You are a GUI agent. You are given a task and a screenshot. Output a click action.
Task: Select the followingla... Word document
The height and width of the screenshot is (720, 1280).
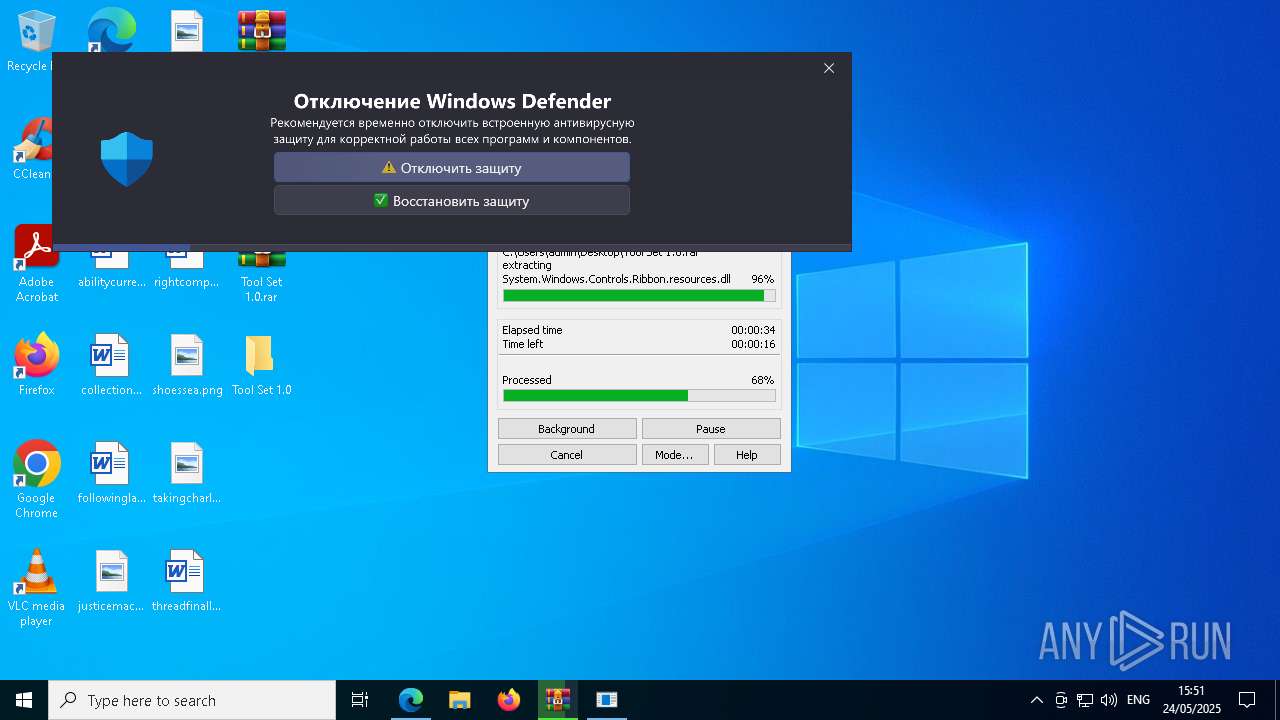(111, 473)
